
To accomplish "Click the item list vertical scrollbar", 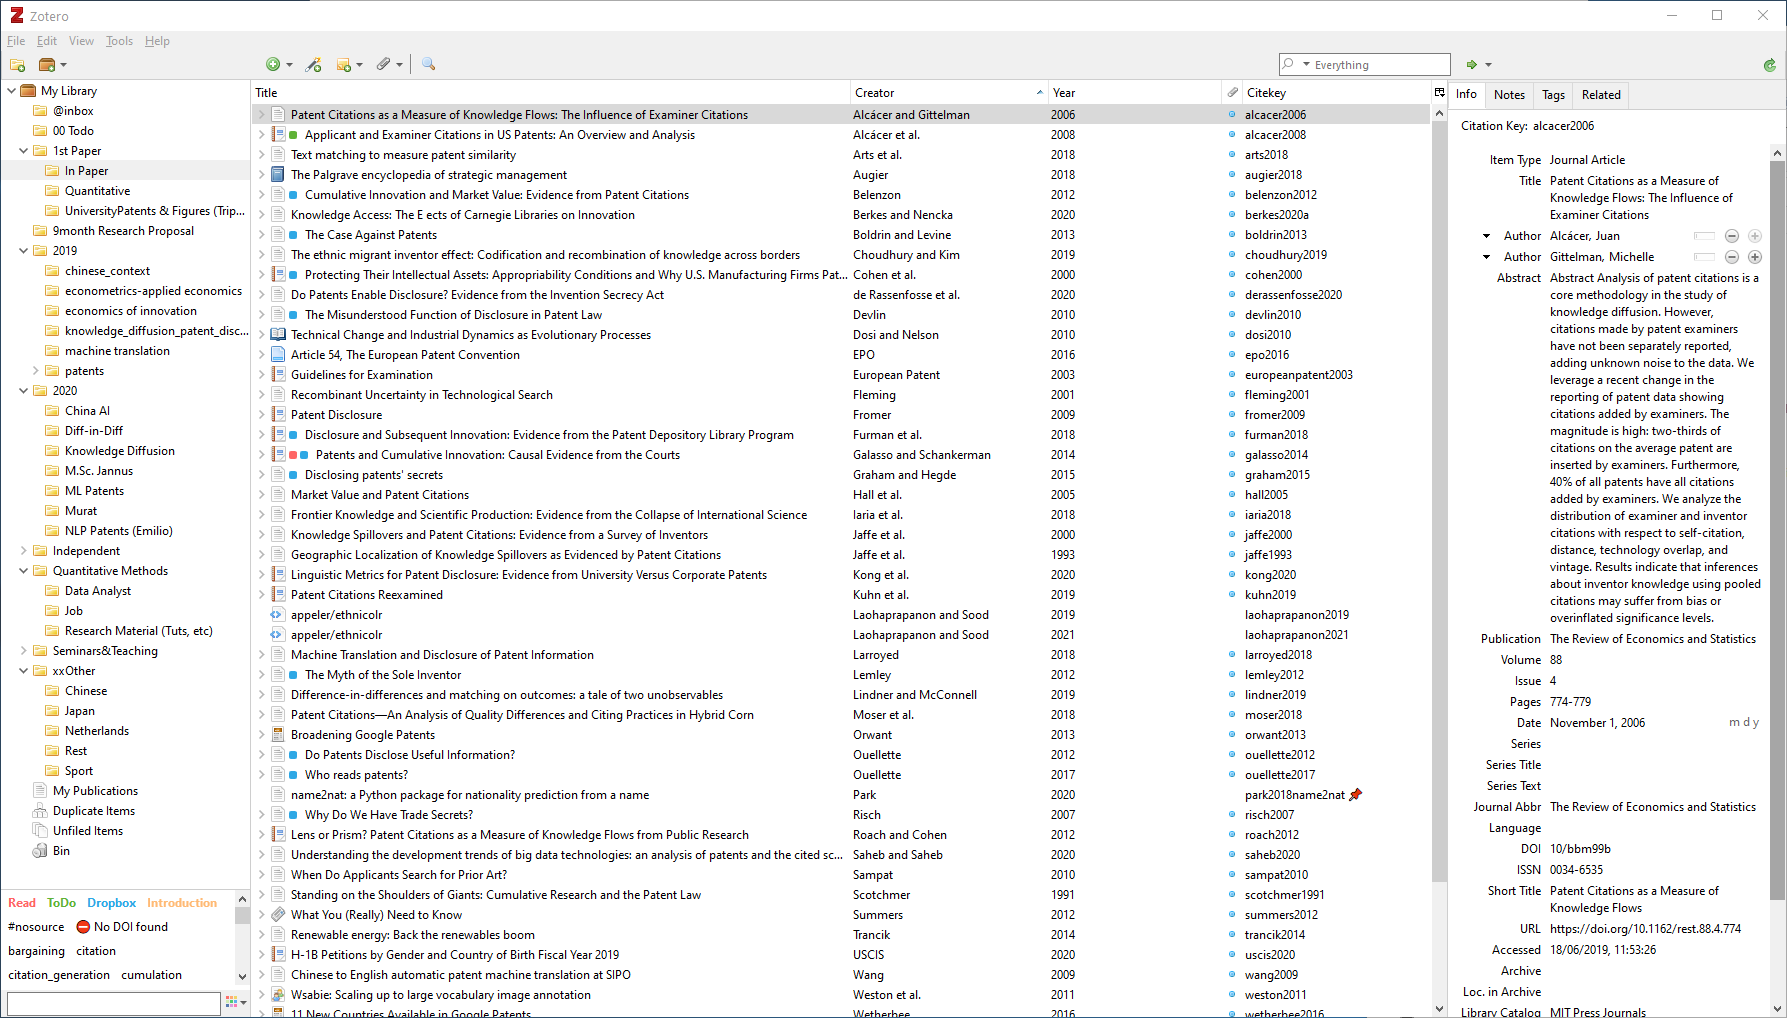I will (x=1439, y=500).
